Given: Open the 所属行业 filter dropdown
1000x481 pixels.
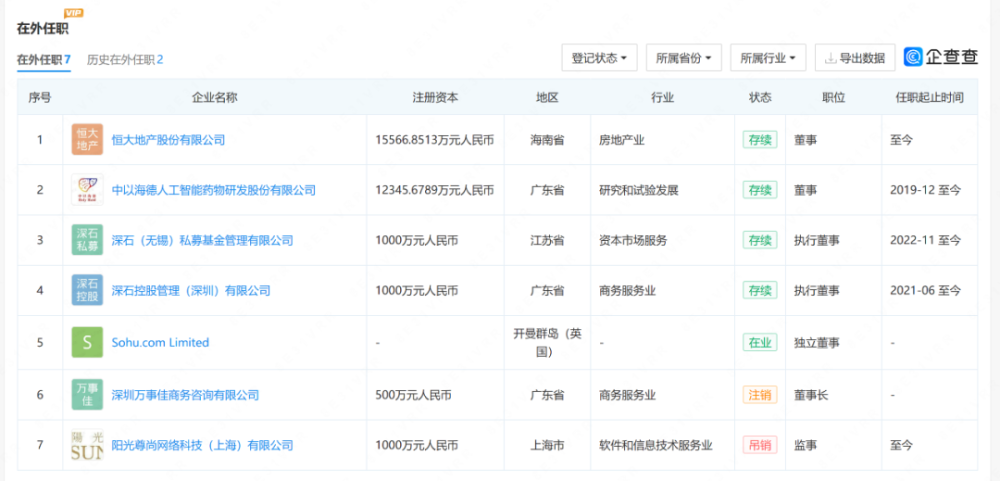Looking at the screenshot, I should point(768,58).
